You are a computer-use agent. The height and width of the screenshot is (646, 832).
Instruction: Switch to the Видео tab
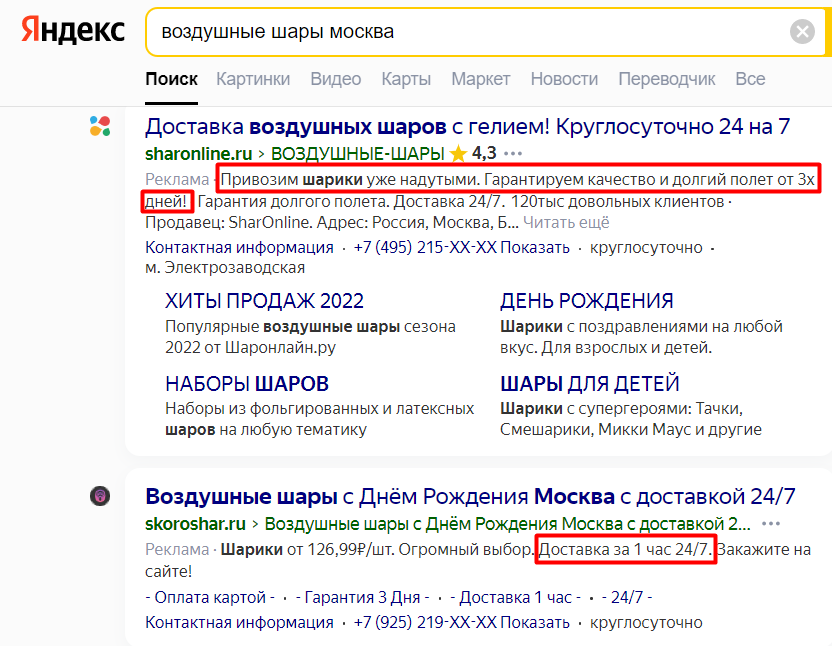pos(335,78)
